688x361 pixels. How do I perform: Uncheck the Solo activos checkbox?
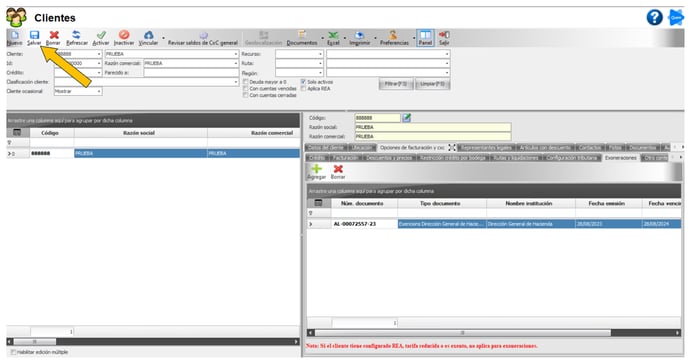[303, 82]
